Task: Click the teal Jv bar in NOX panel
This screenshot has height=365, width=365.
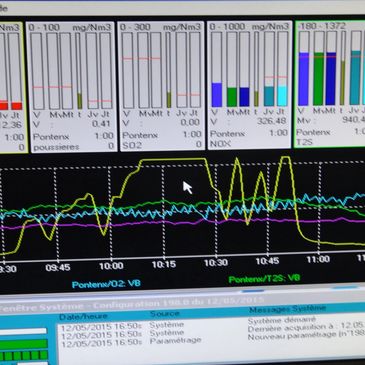Action: pyautogui.click(x=269, y=96)
